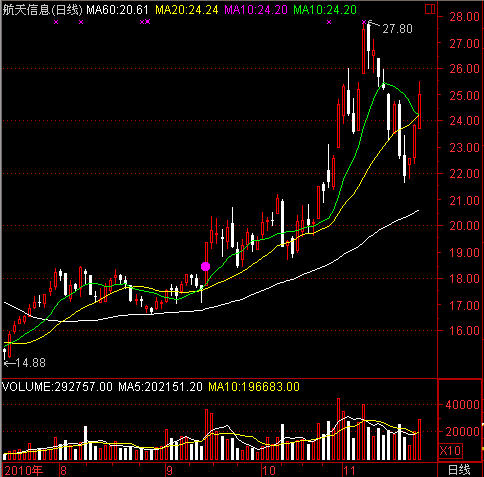This screenshot has width=484, height=477.
Task: Jump to month 9 on the time axis
Action: tap(169, 470)
